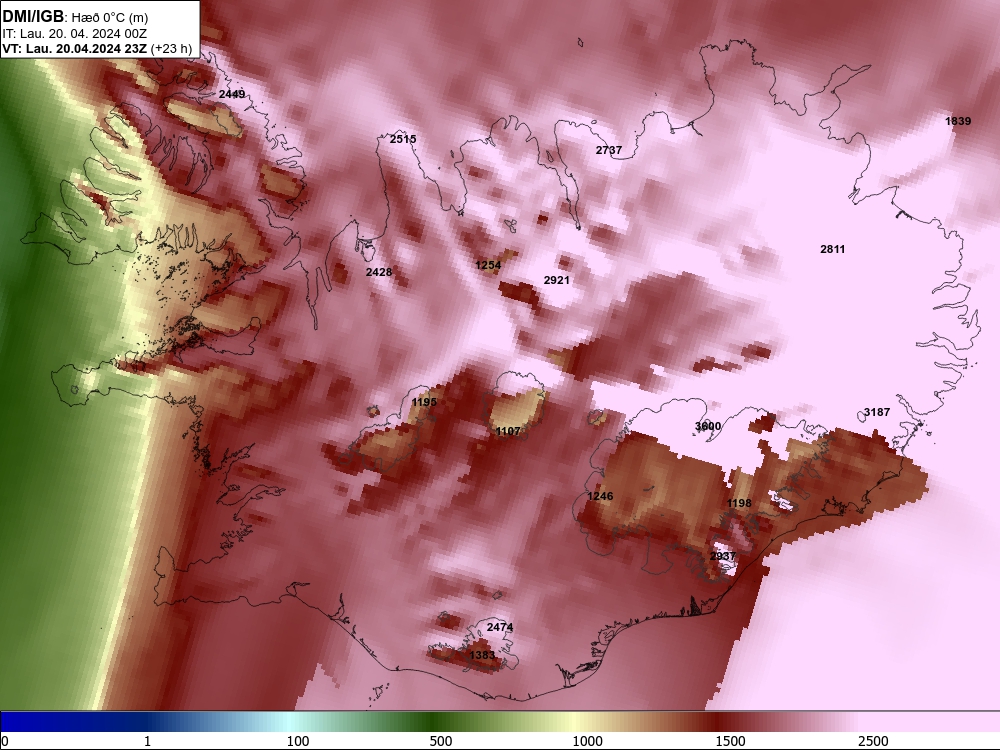
Task: Click the dark green section of the color bar
Action: point(434,721)
